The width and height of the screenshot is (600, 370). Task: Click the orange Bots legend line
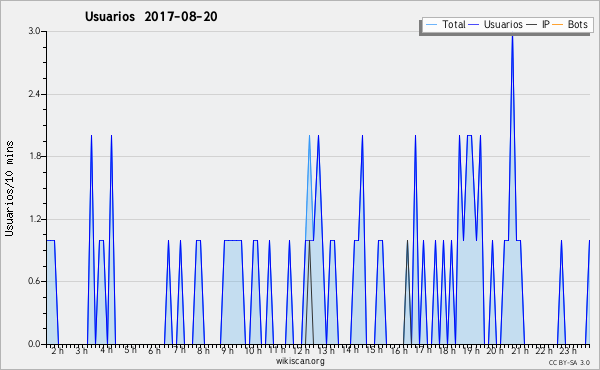point(558,25)
